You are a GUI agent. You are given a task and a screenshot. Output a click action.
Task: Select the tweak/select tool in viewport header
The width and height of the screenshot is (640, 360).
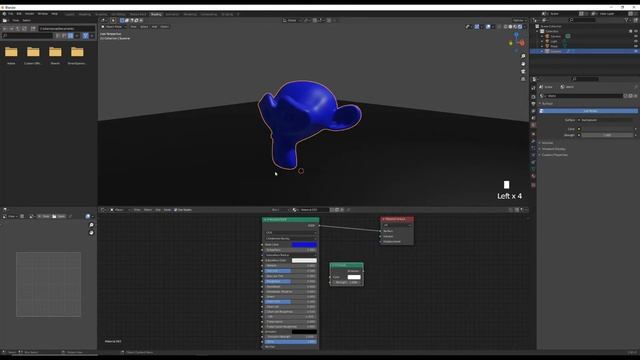click(x=113, y=20)
